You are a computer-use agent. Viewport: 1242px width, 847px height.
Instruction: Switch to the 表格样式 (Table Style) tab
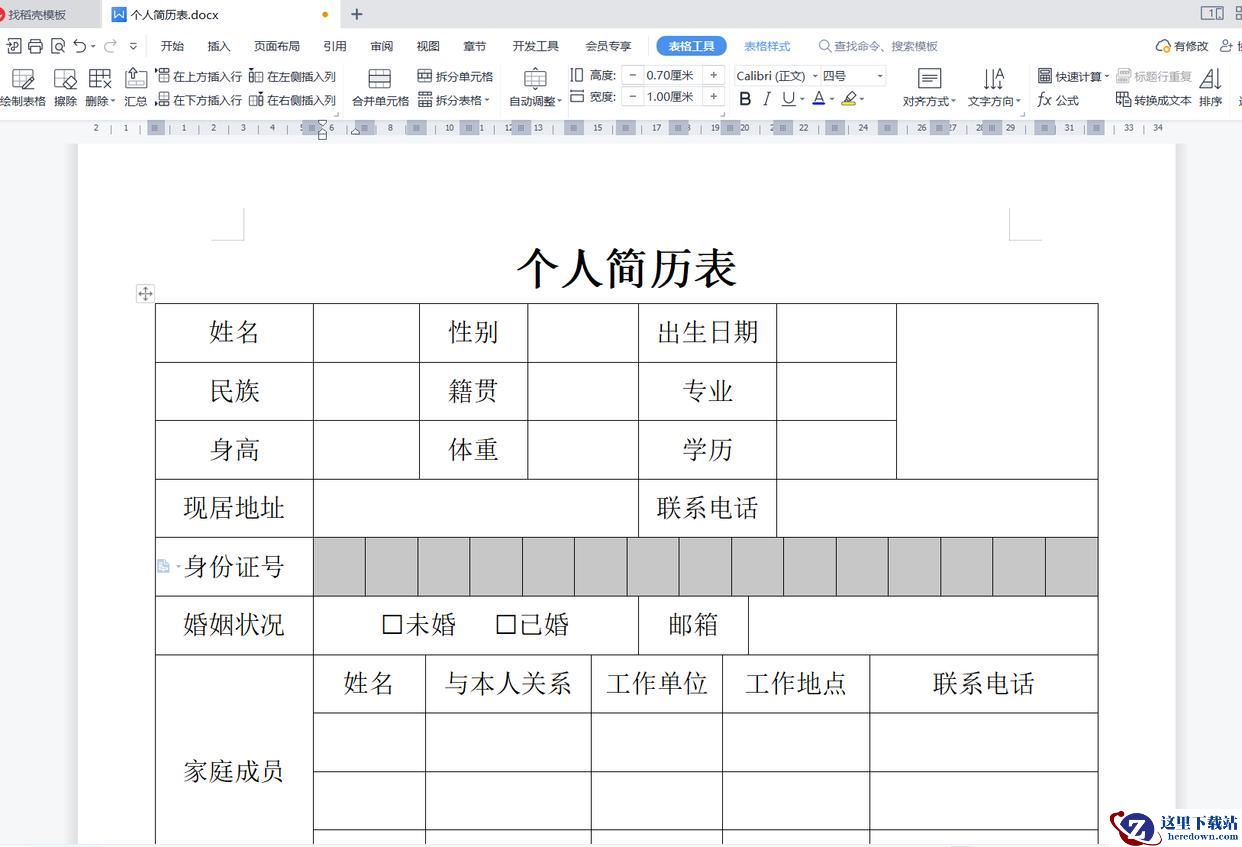coord(767,46)
